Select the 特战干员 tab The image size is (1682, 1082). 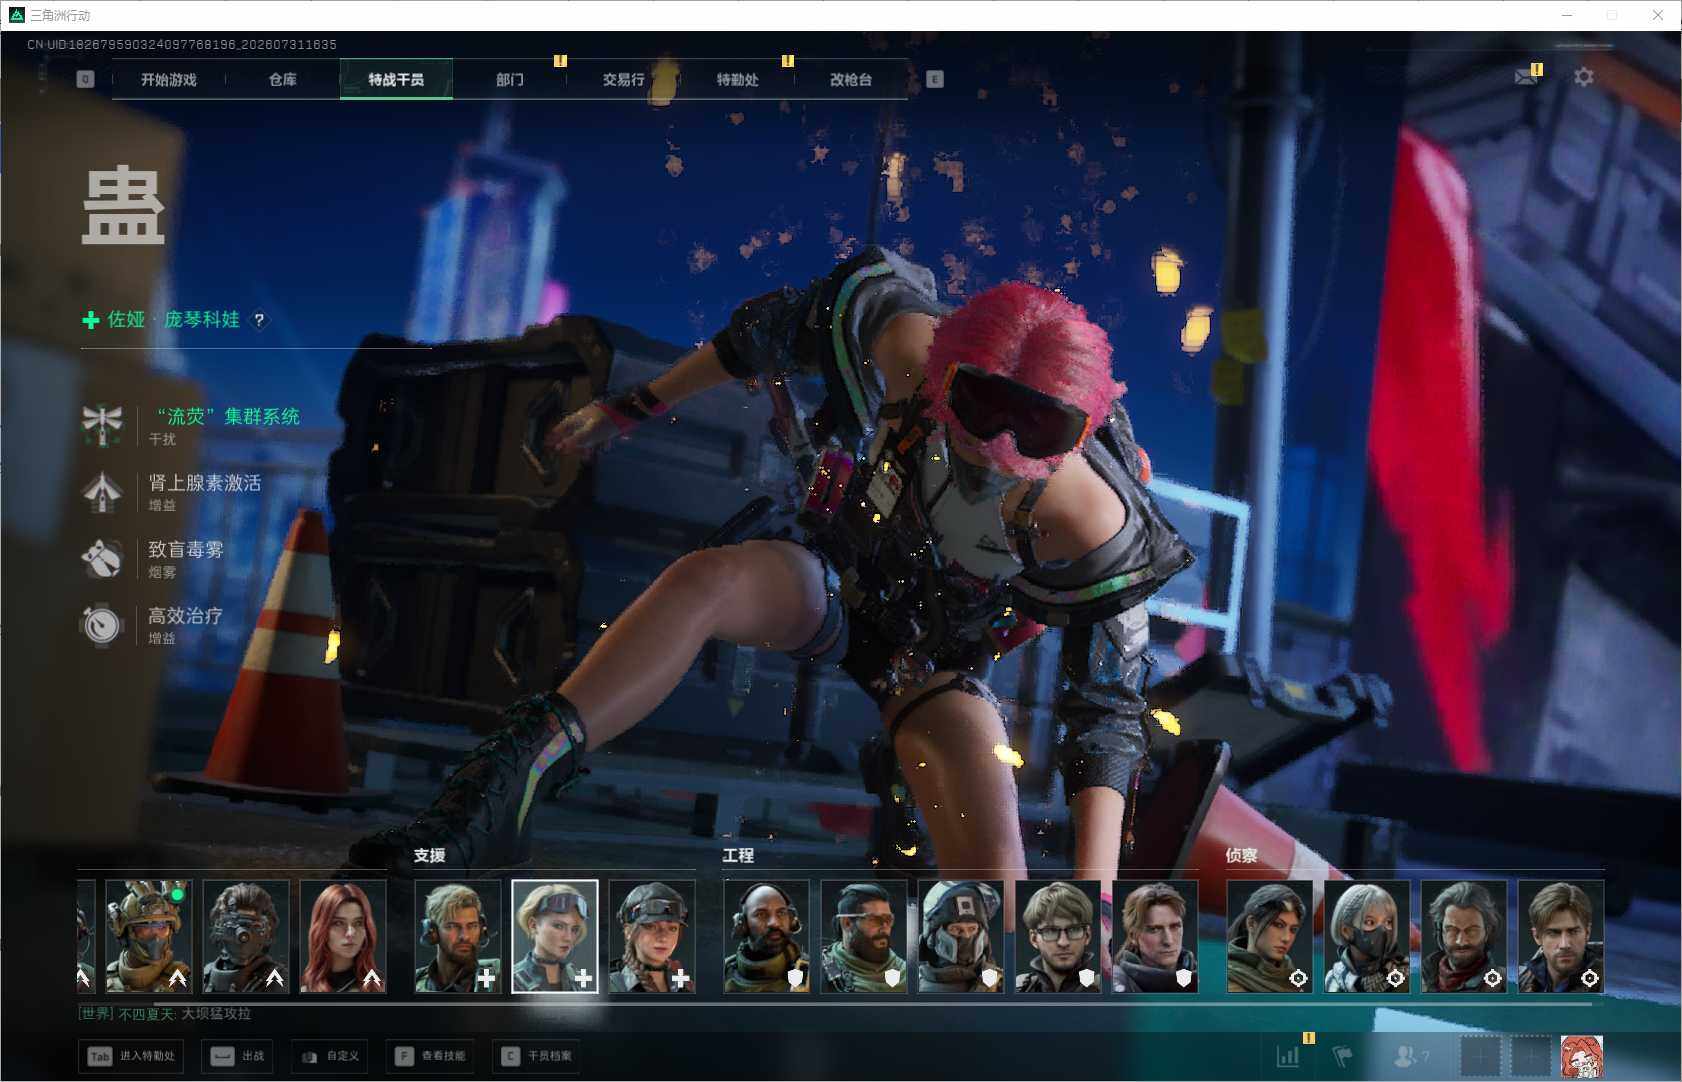tap(396, 80)
